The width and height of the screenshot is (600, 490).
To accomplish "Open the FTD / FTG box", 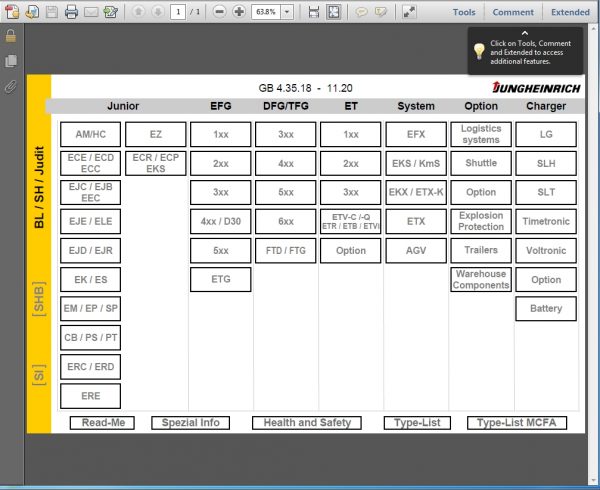I will click(286, 251).
